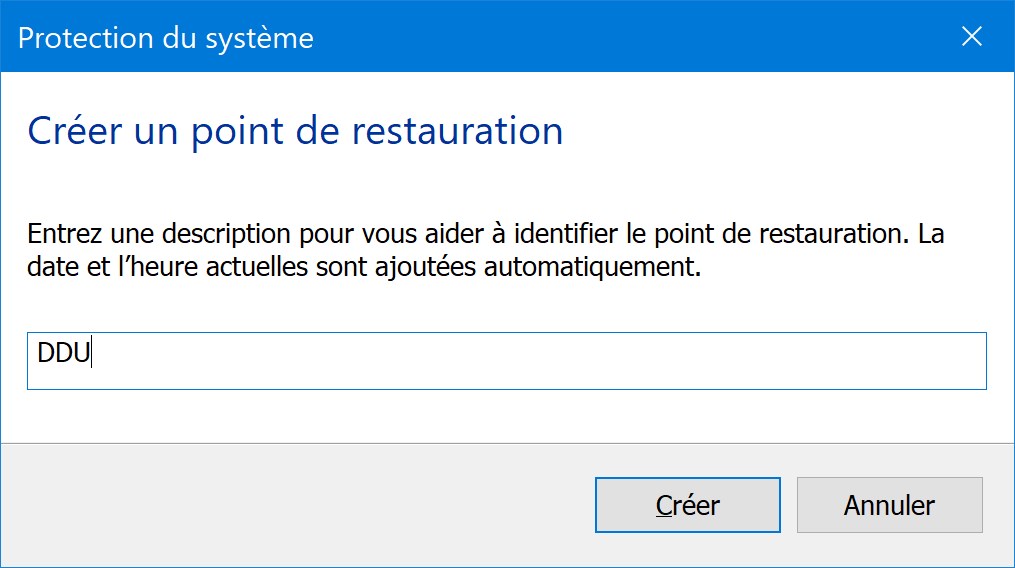
Task: Confirm restore point creation with Créer
Action: pyautogui.click(x=687, y=505)
